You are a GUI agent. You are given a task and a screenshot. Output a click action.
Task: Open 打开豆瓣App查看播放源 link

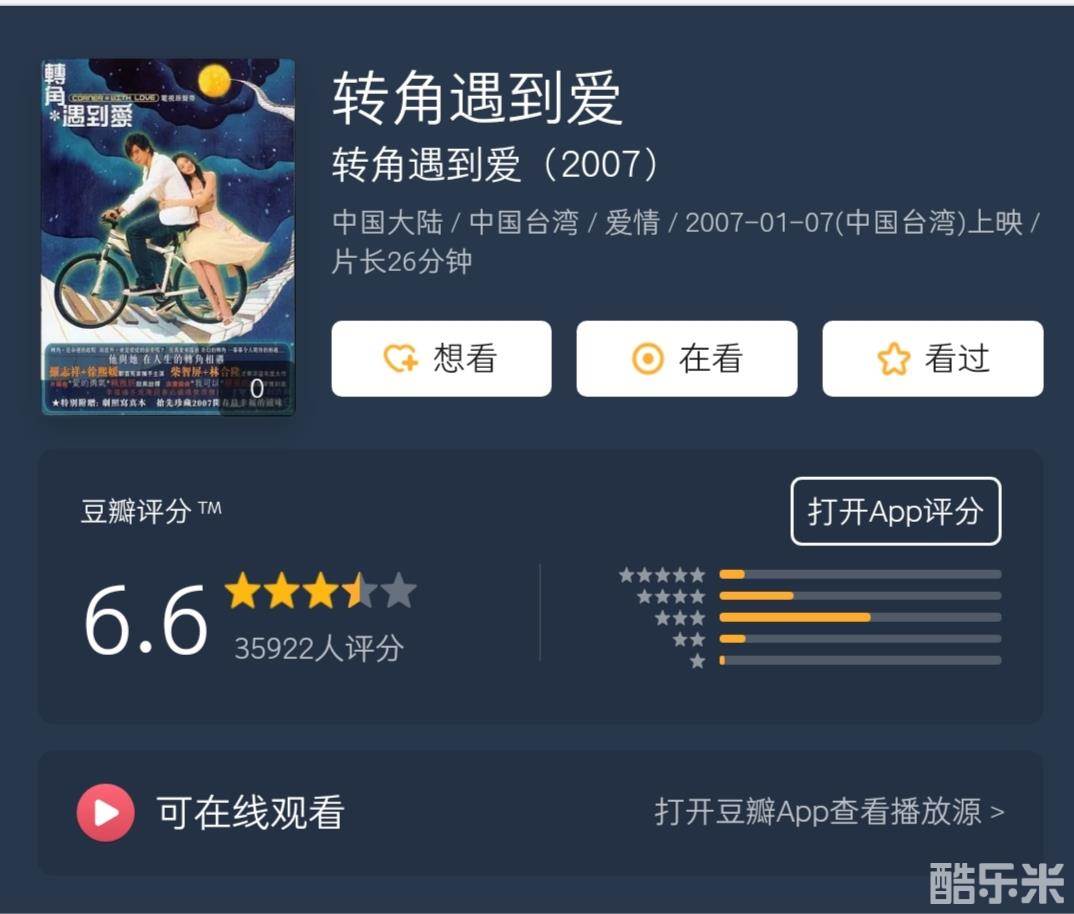point(829,812)
